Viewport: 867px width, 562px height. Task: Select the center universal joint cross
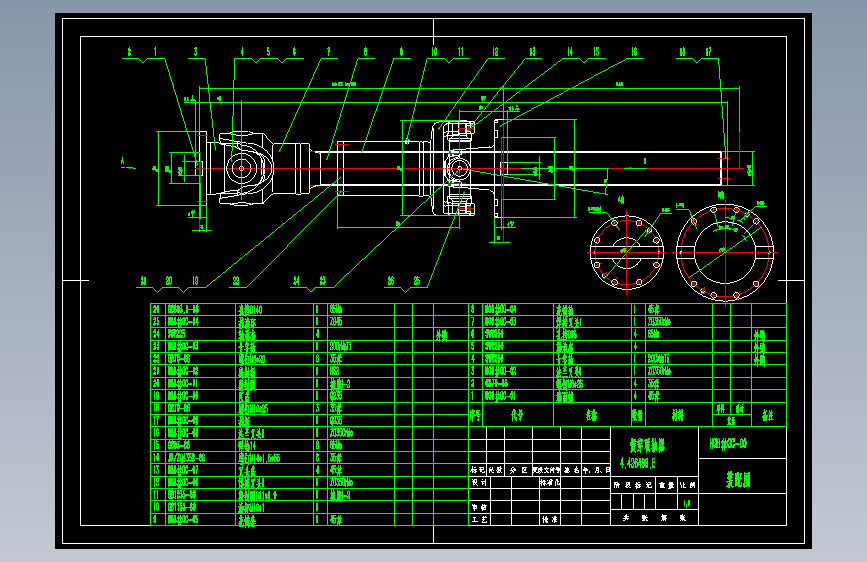[x=458, y=168]
